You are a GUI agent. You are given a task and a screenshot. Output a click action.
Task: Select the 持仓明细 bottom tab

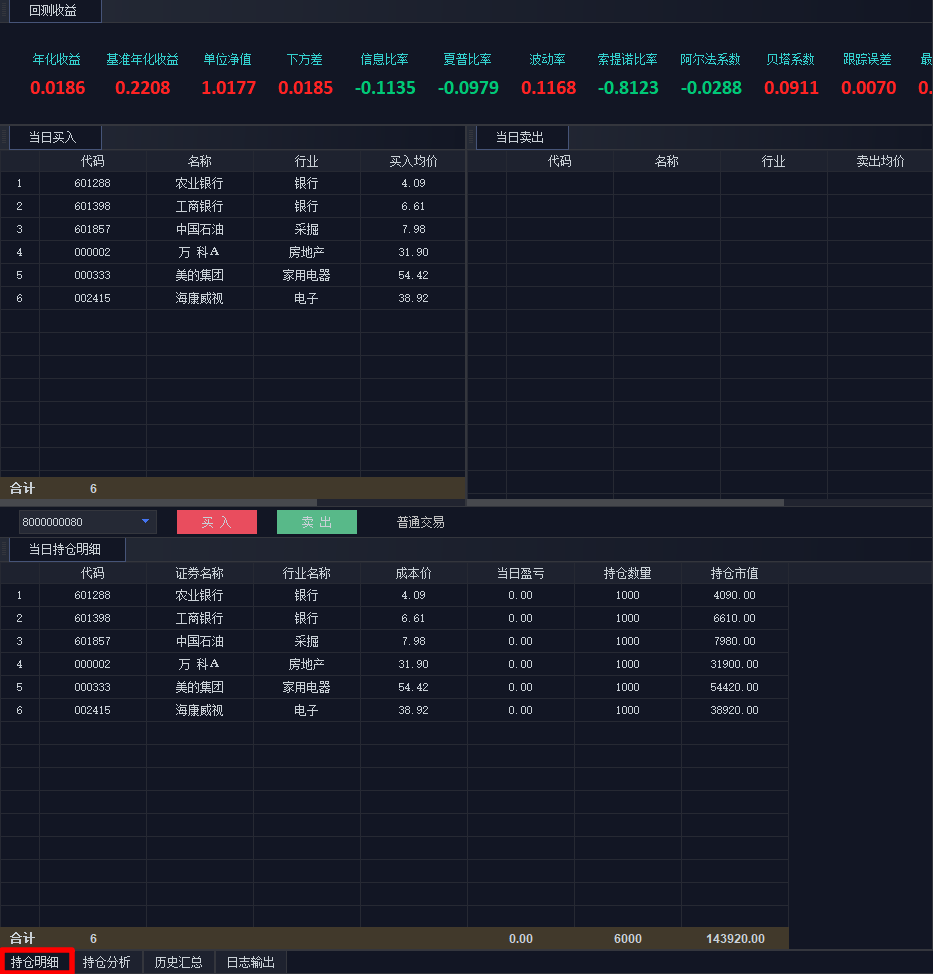tap(35, 962)
